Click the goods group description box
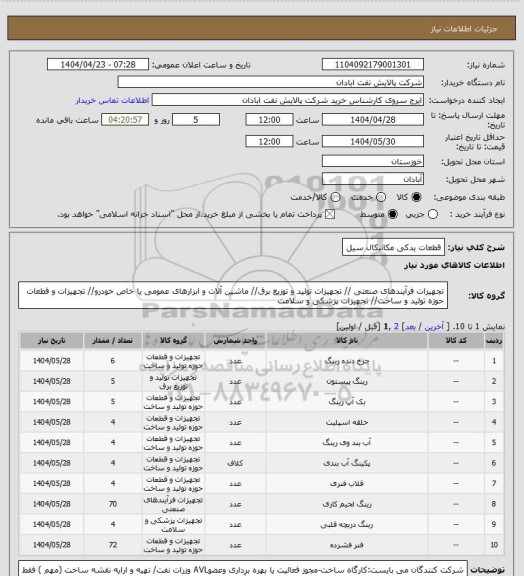524x576 pixels. coord(233,296)
